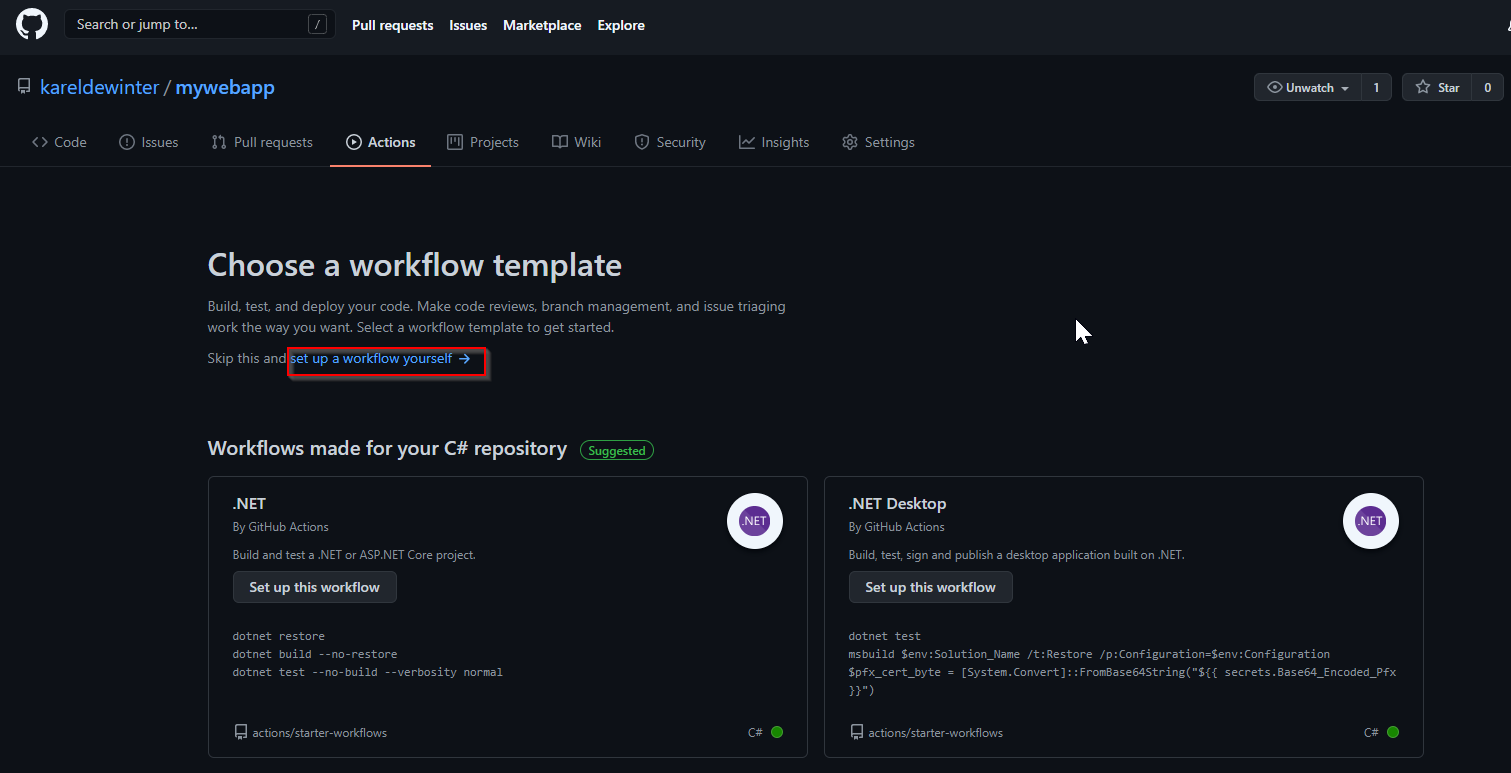Click the star count 0
1511x773 pixels.
(1487, 88)
